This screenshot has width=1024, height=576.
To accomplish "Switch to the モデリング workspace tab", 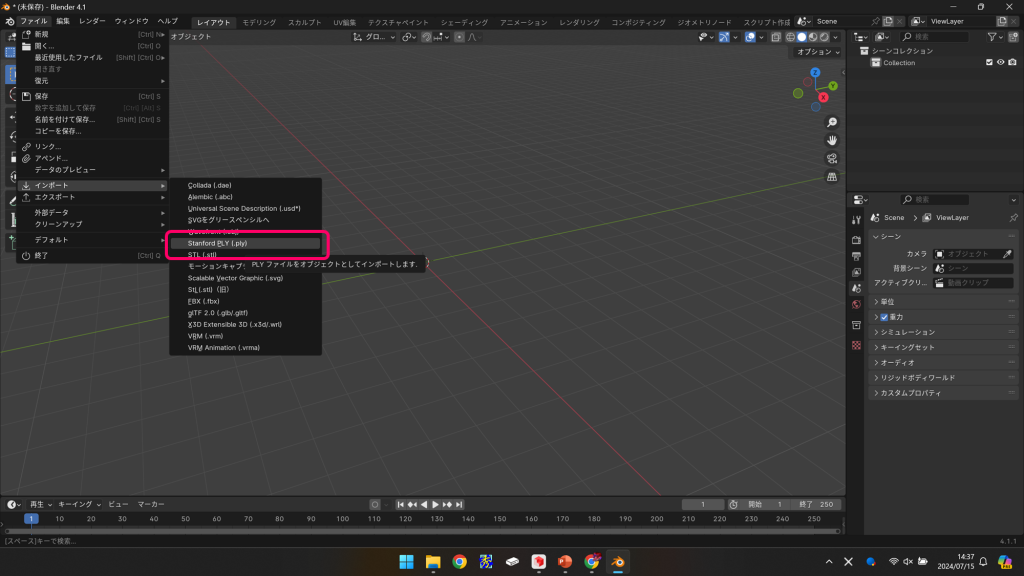I will click(x=259, y=22).
